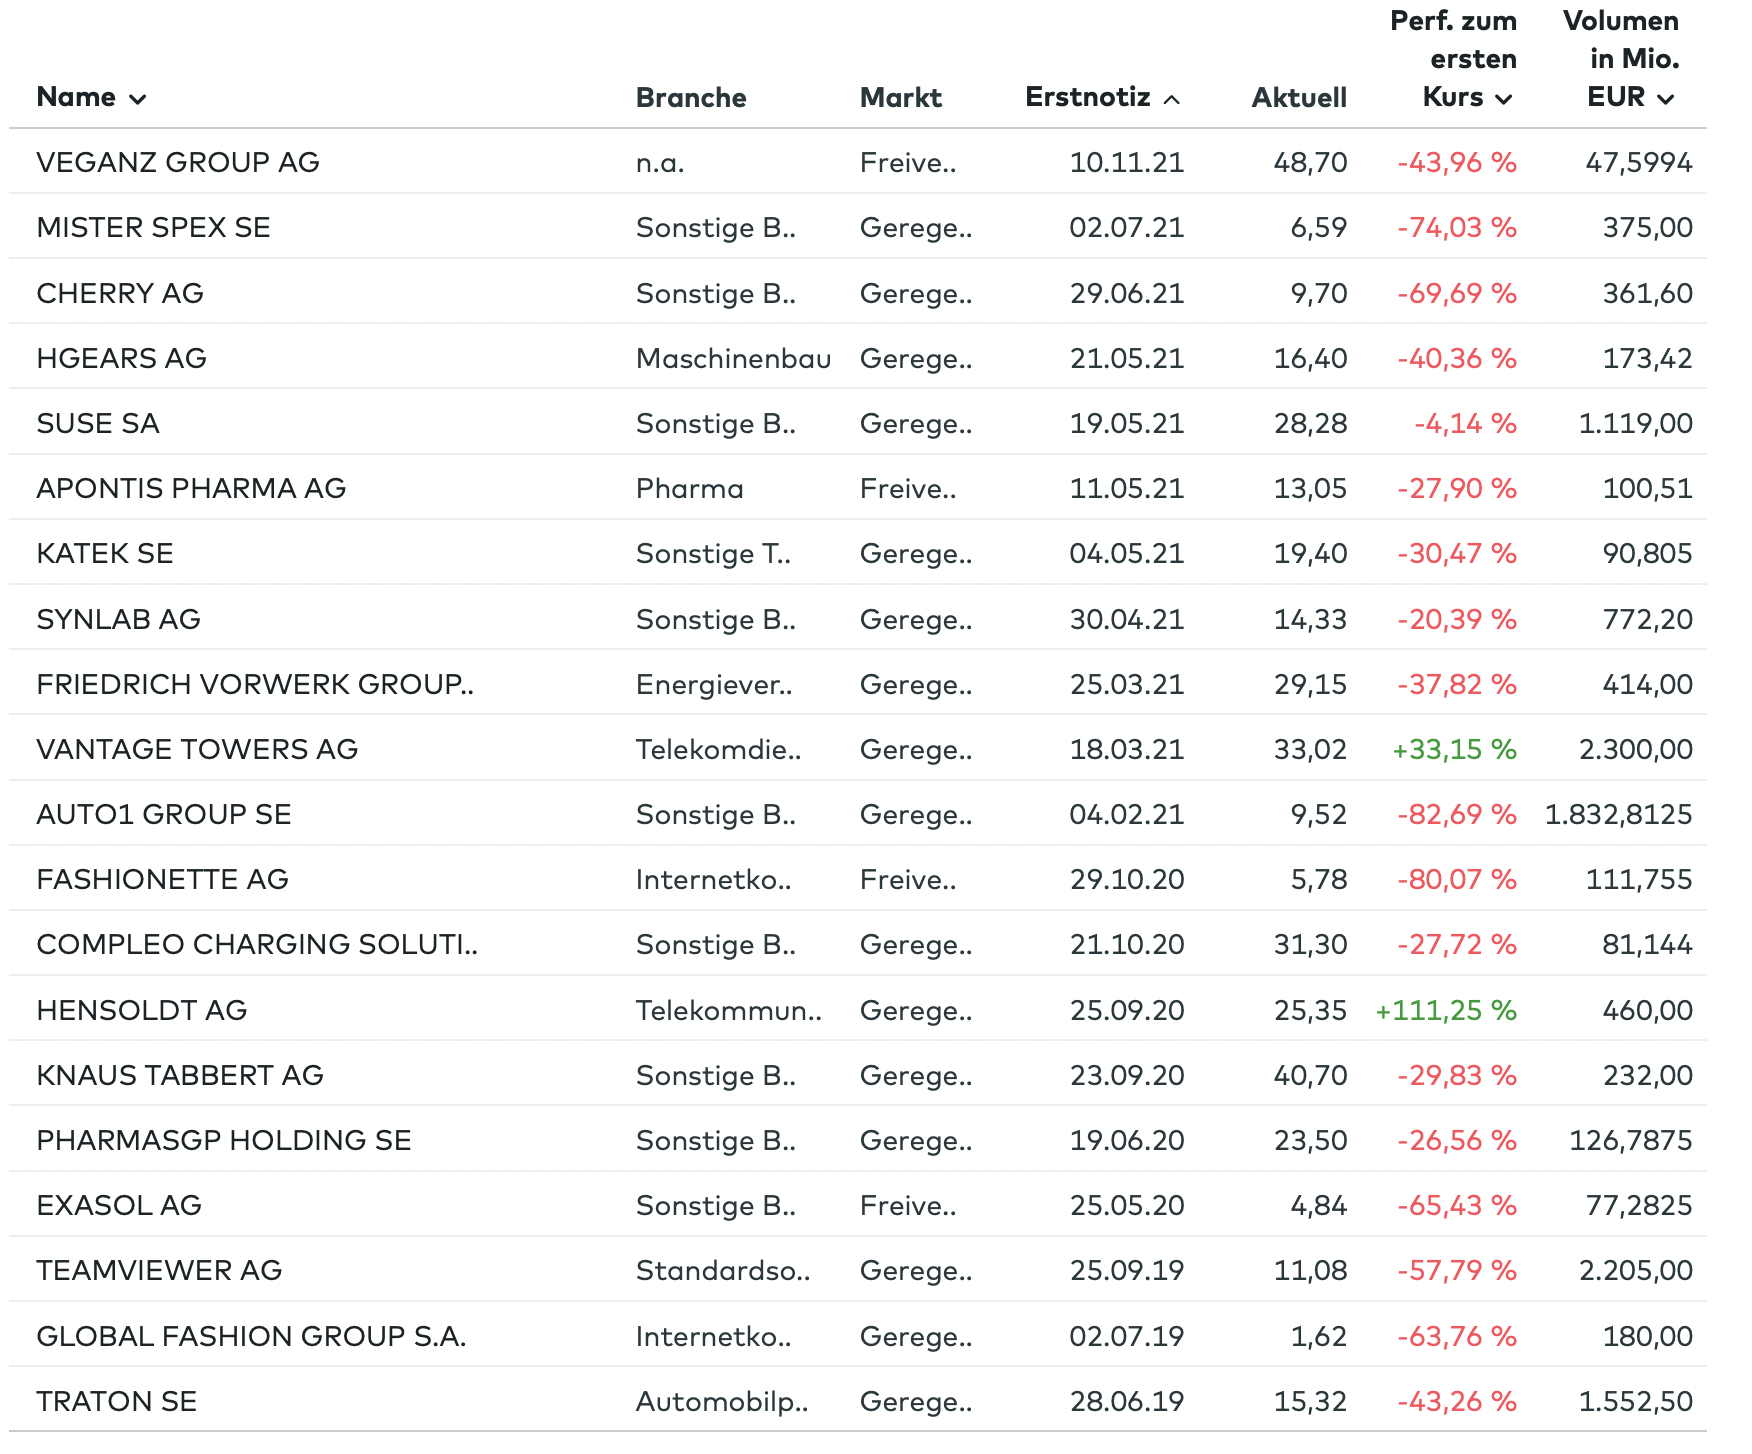Open the MISTER SPEX SE entry

153,227
